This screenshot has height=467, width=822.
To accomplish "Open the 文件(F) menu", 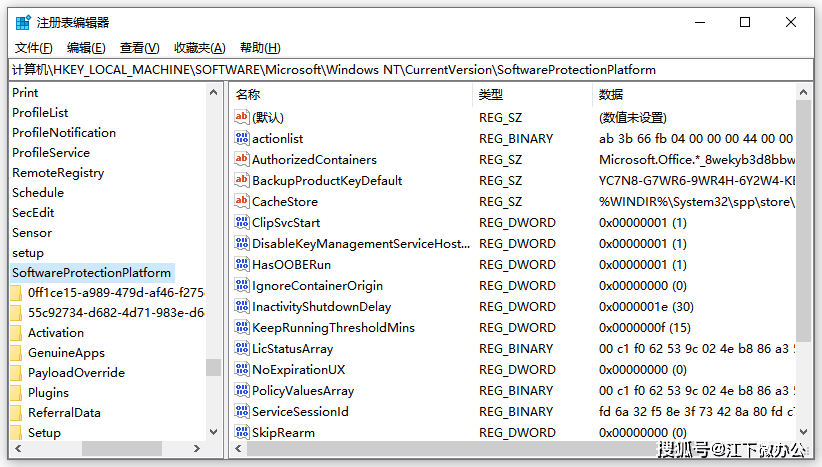I will click(x=34, y=48).
